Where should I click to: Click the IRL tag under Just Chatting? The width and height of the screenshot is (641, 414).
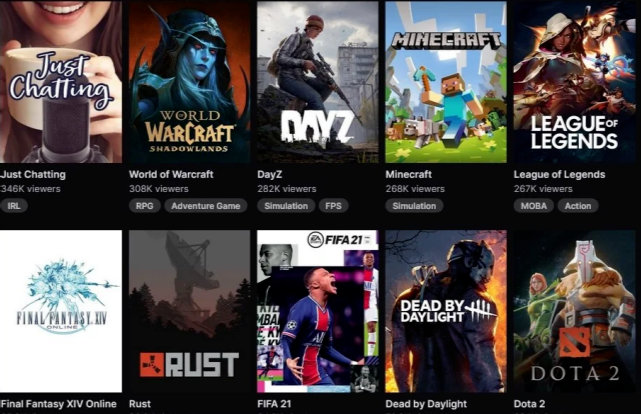[13, 206]
